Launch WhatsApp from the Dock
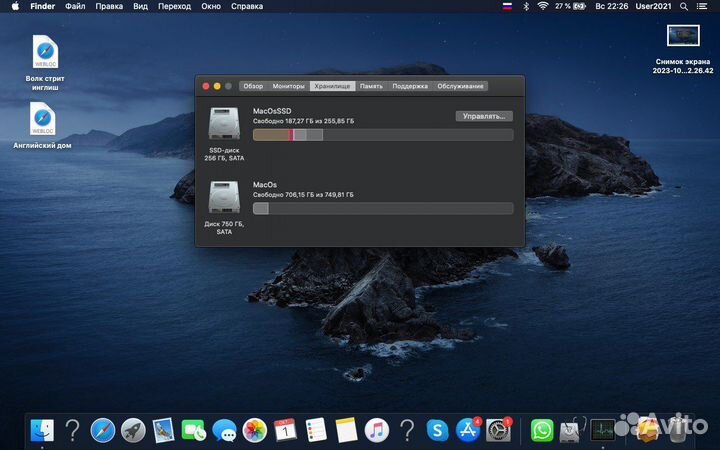The image size is (720, 450). click(542, 430)
